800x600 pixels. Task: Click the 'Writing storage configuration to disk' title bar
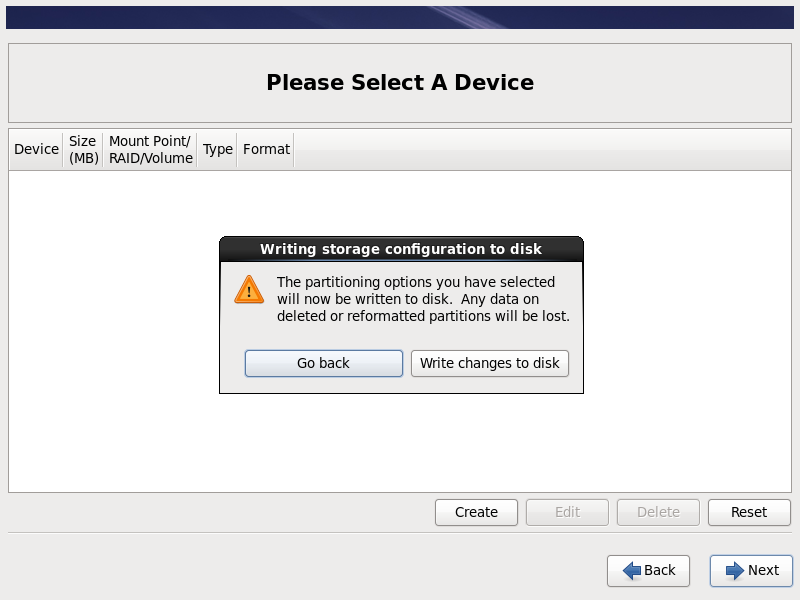tap(401, 249)
